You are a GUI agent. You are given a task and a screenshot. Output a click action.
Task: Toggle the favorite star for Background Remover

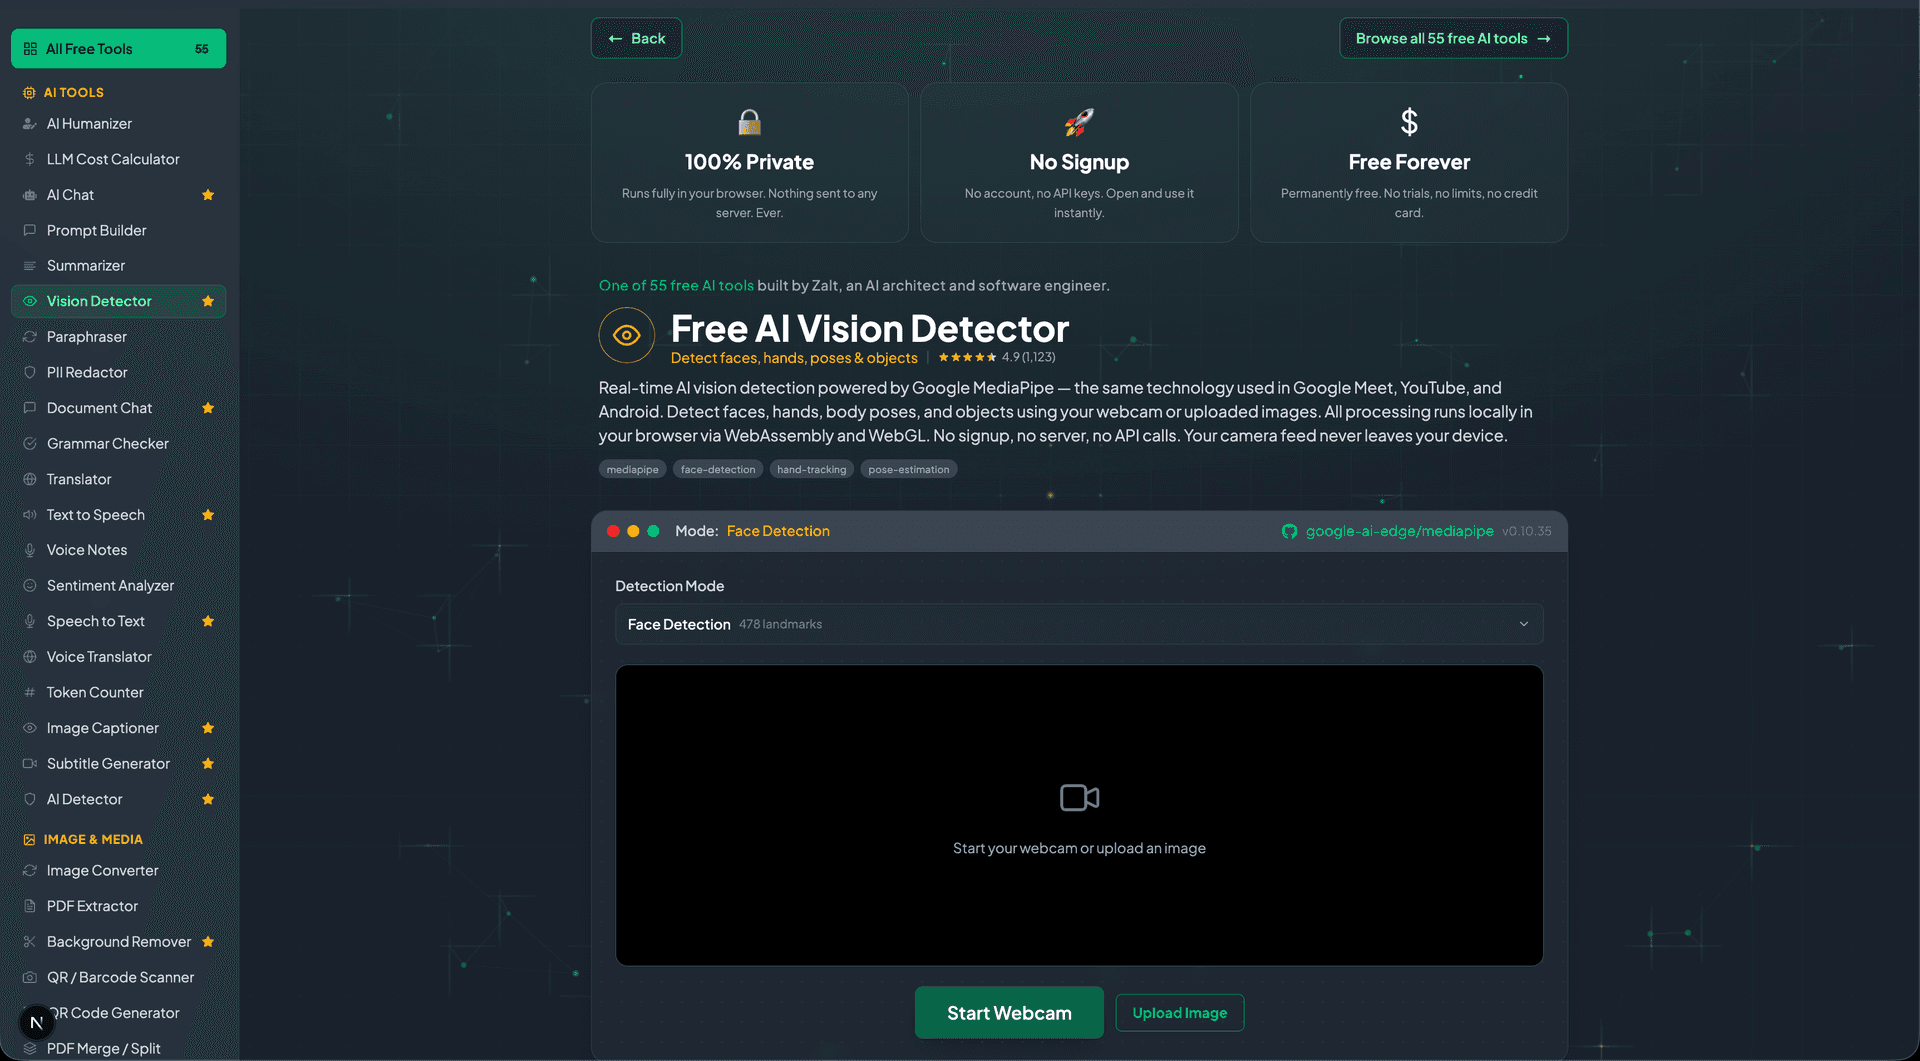pos(208,942)
